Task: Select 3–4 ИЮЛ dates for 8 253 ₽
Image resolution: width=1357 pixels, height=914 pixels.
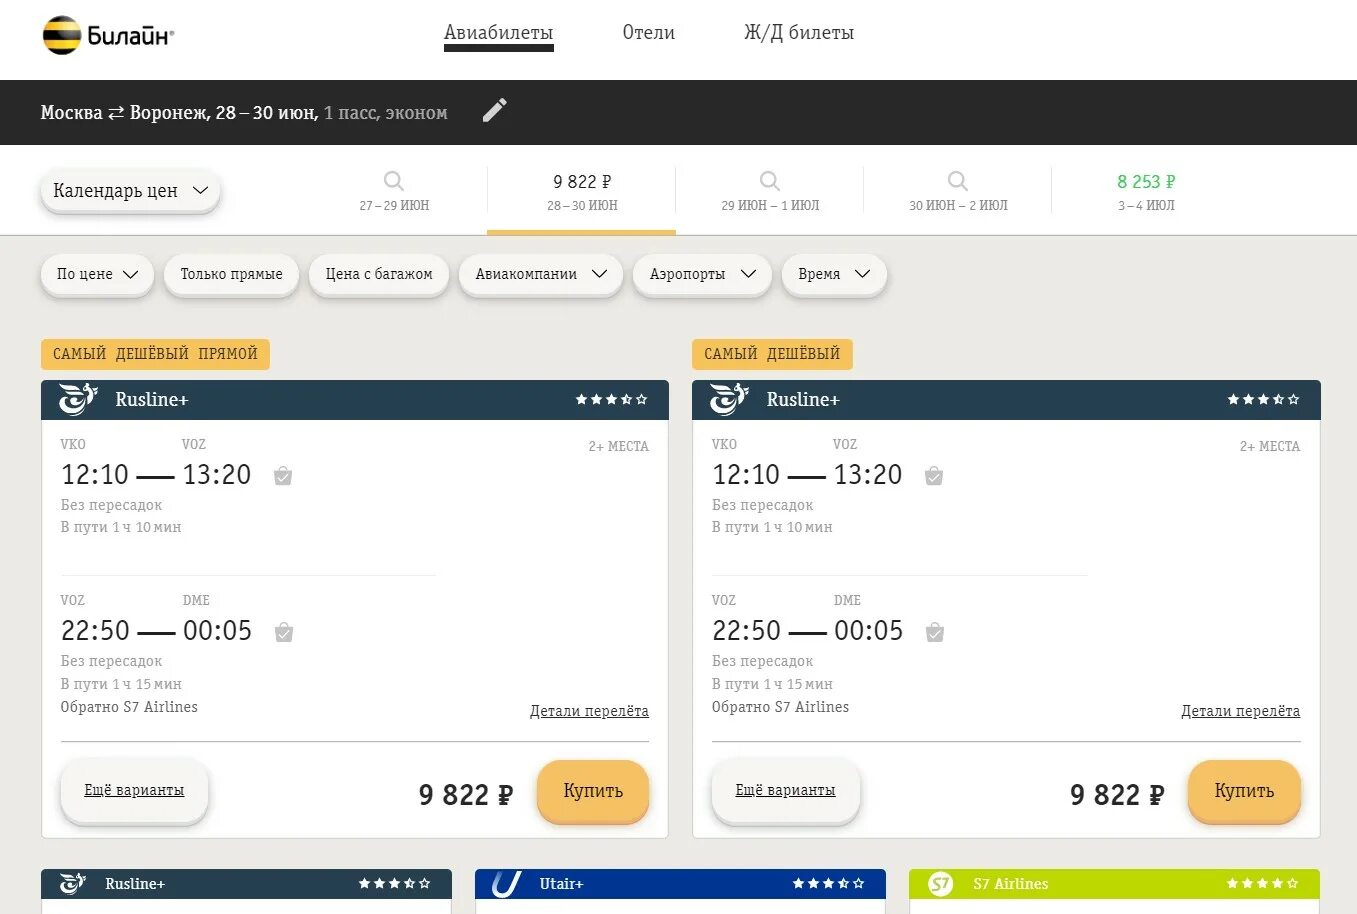Action: (1146, 192)
